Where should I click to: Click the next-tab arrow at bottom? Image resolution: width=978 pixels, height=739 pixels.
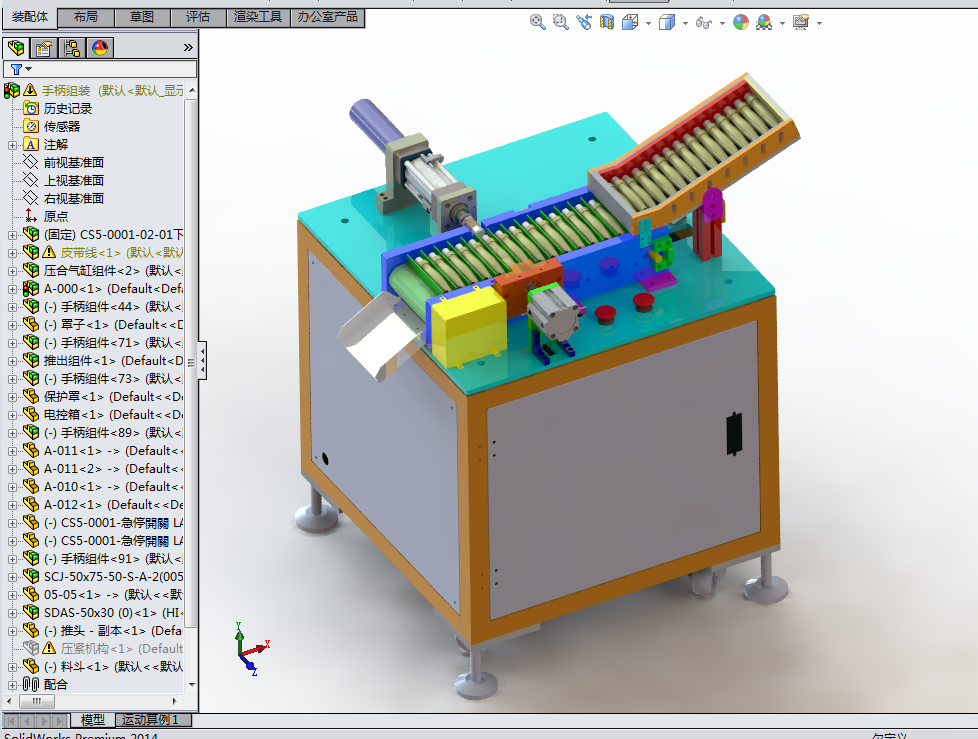click(44, 720)
